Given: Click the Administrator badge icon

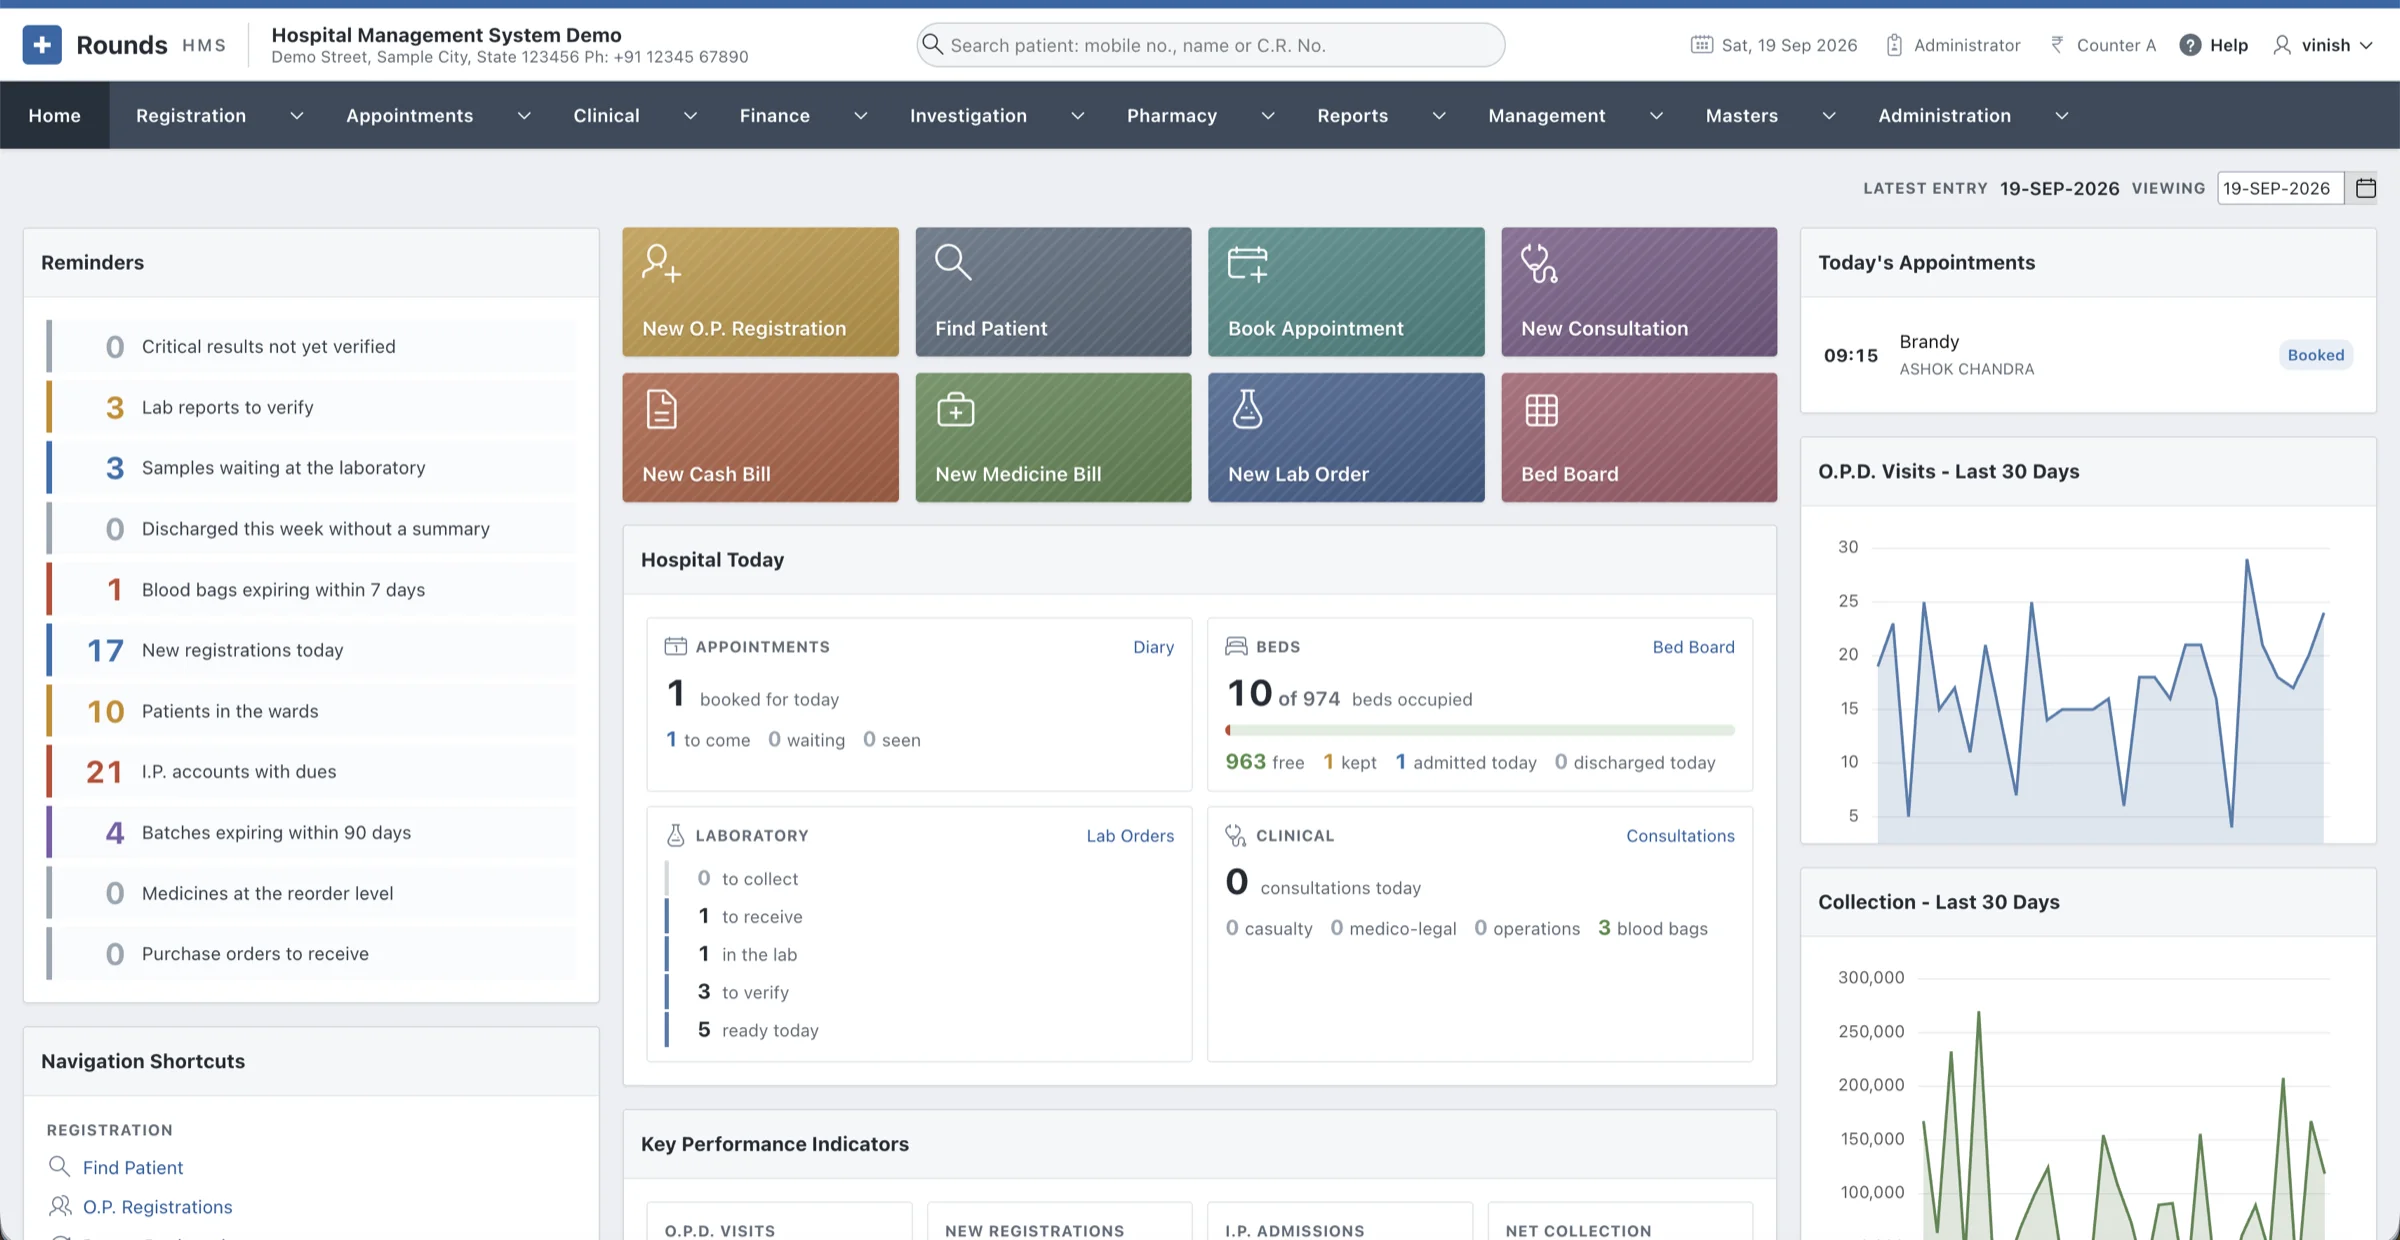Looking at the screenshot, I should pyautogui.click(x=1894, y=45).
